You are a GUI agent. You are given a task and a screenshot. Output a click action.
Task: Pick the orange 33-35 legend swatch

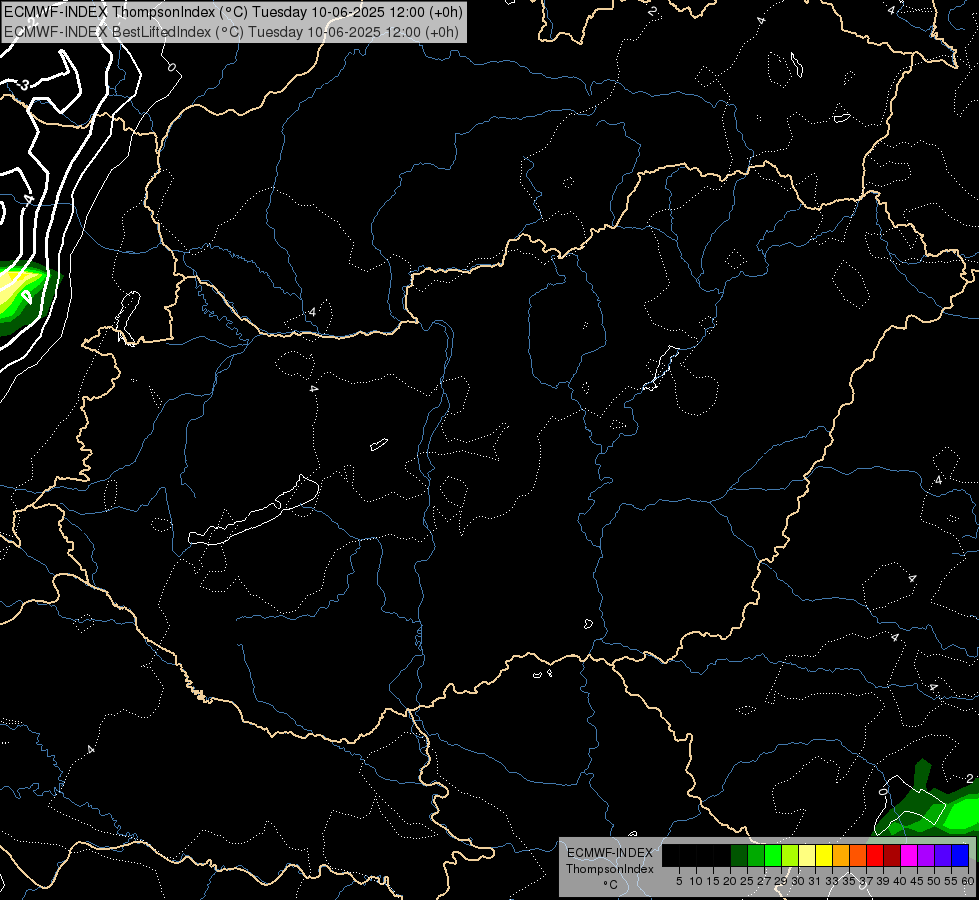pos(841,855)
